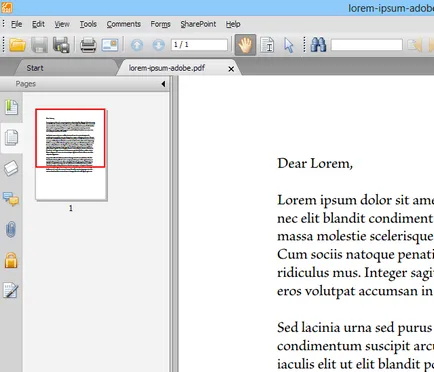Click the application logo in title bar
Viewport: 434px width, 372px height.
pyautogui.click(x=7, y=7)
